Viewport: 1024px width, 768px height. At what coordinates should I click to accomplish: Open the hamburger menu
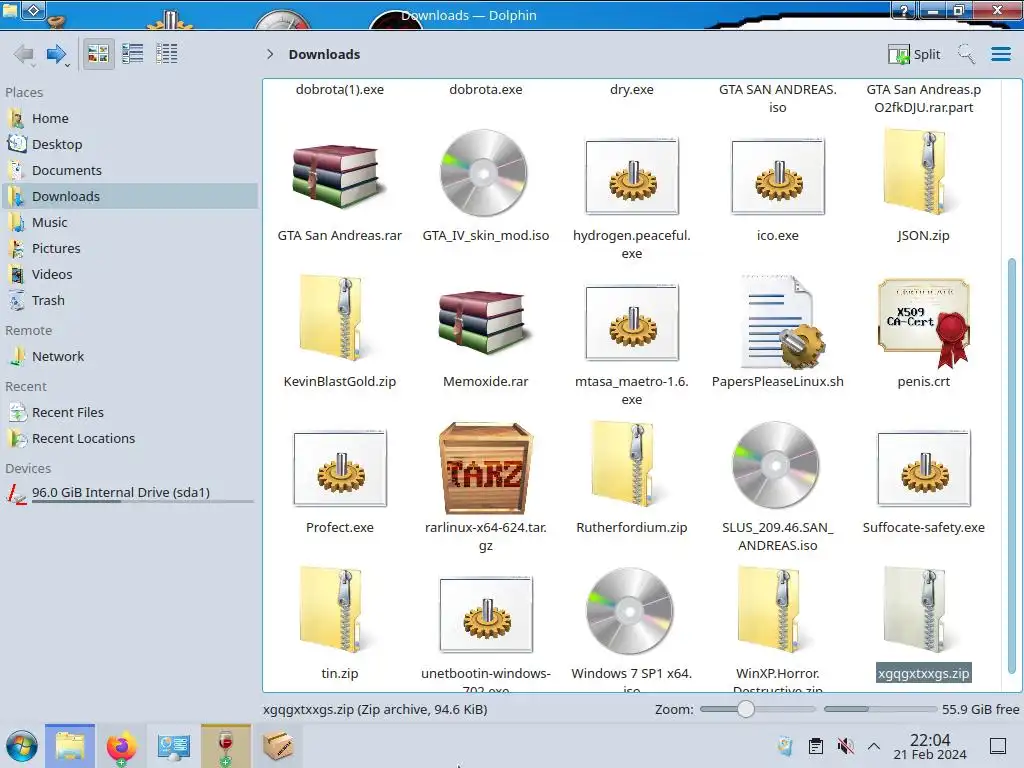[1000, 54]
